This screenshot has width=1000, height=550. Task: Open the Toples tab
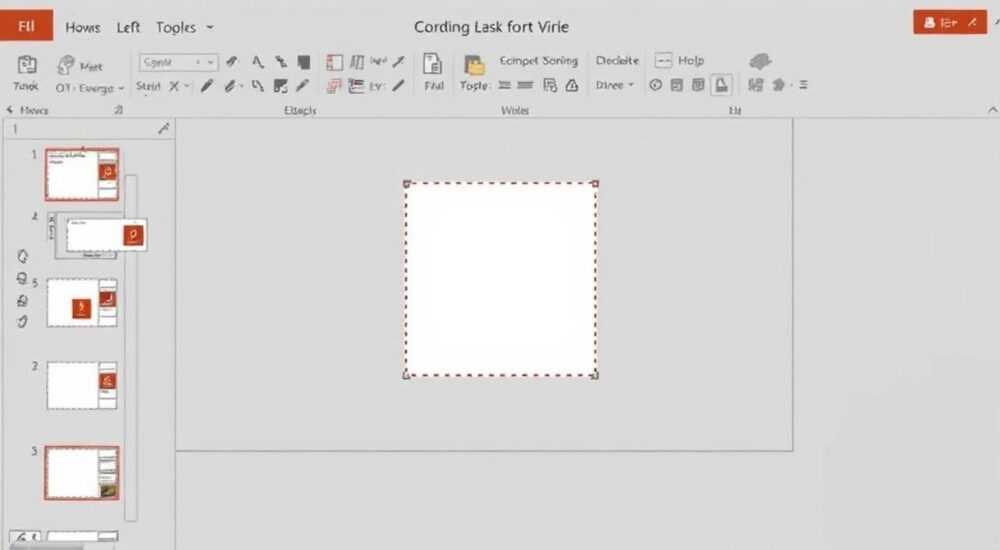(176, 27)
